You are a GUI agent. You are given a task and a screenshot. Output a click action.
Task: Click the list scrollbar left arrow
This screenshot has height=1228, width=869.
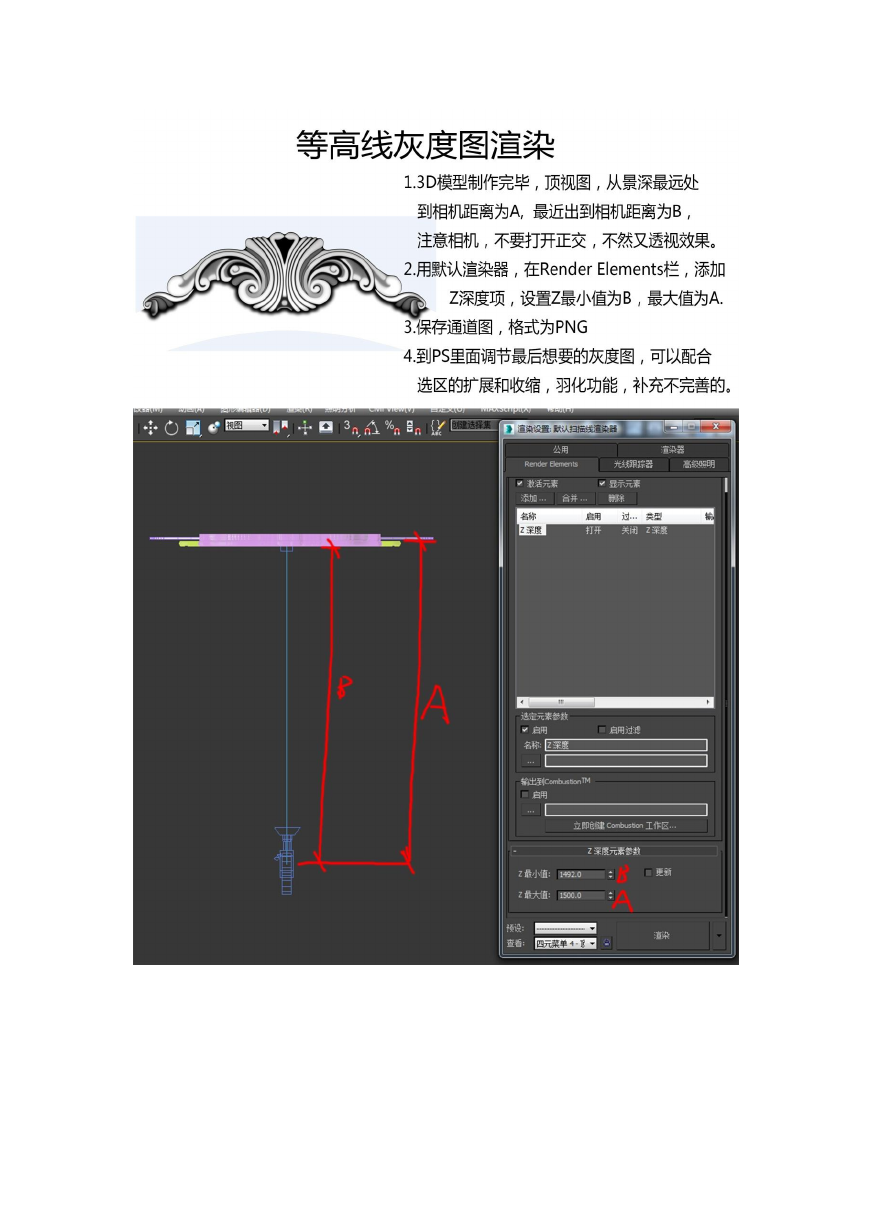(521, 702)
